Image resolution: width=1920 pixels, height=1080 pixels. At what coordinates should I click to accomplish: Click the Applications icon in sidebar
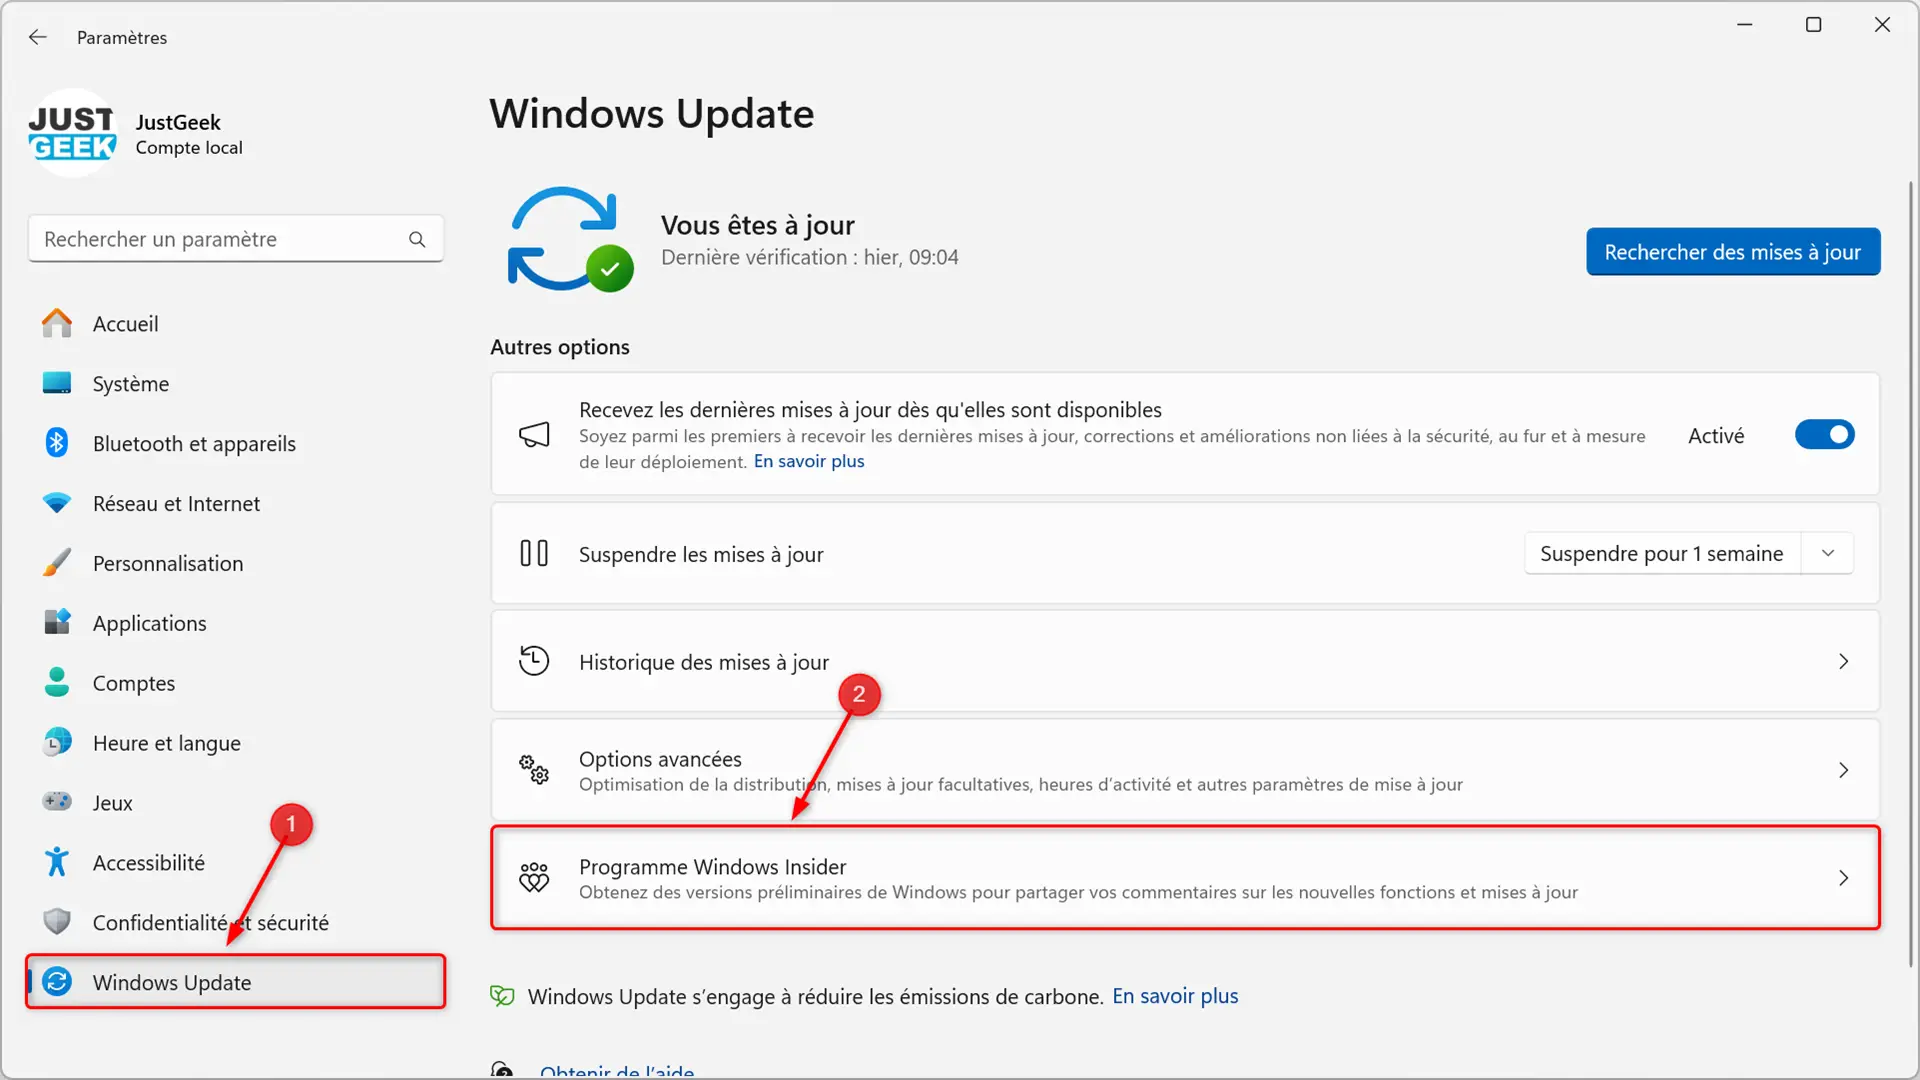[57, 622]
